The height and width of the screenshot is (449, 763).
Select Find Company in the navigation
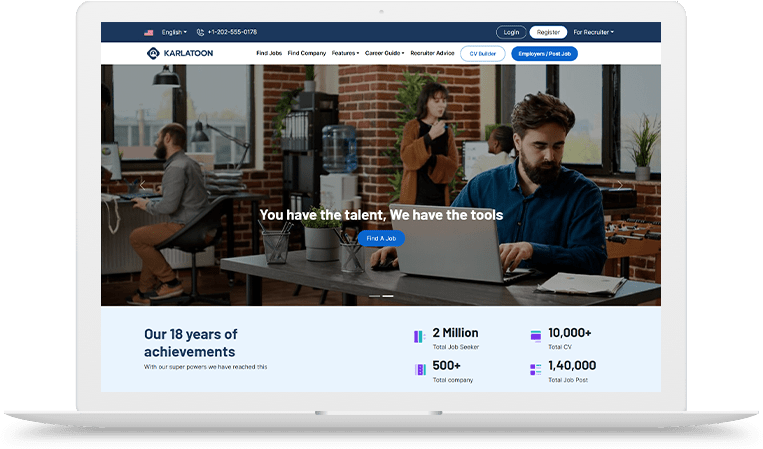307,53
